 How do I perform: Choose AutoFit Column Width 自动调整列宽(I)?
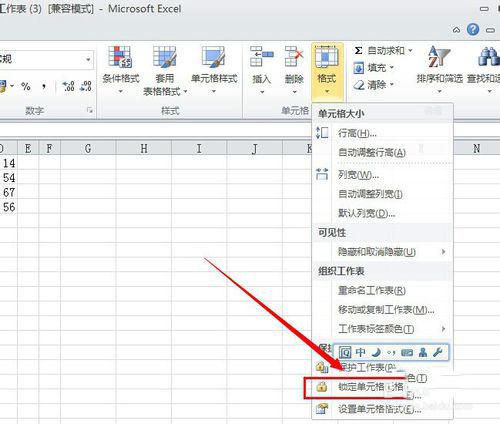(x=382, y=194)
